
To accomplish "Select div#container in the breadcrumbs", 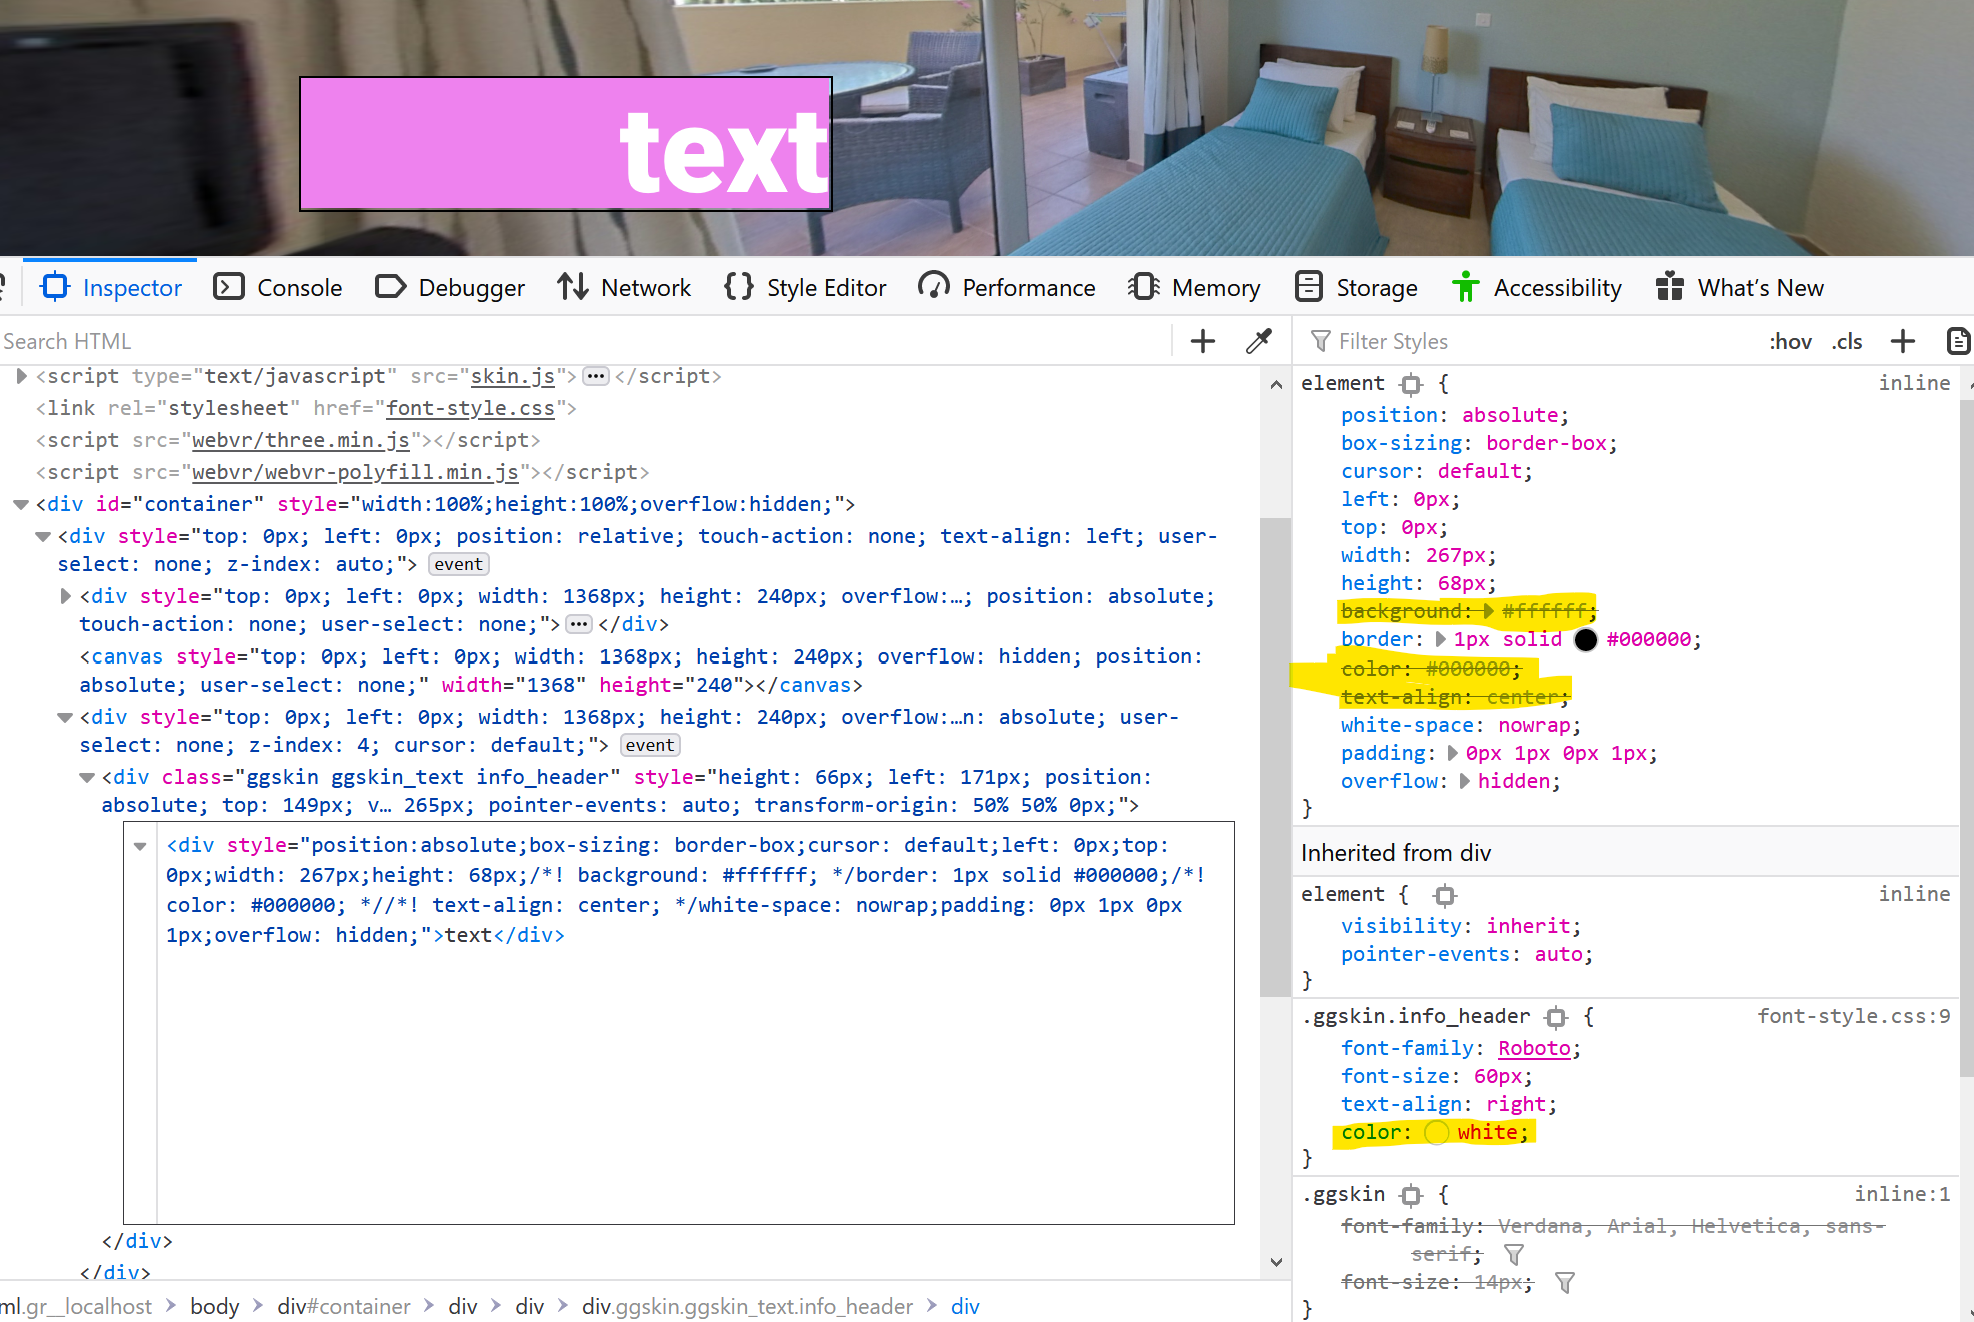I will (x=344, y=1306).
